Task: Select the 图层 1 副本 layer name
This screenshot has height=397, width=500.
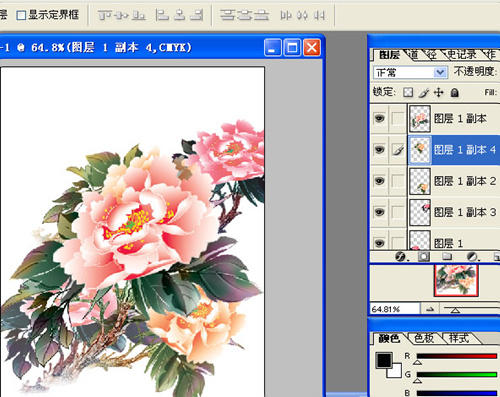Action: point(460,118)
